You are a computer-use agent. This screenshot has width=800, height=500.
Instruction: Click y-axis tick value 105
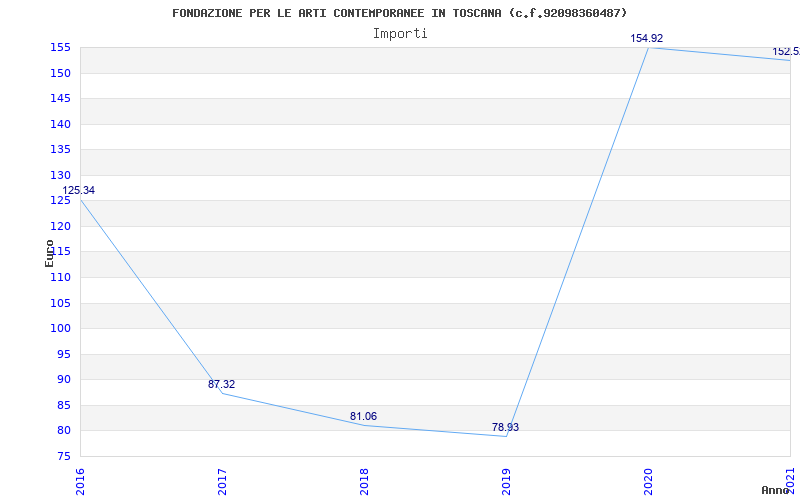(60, 304)
